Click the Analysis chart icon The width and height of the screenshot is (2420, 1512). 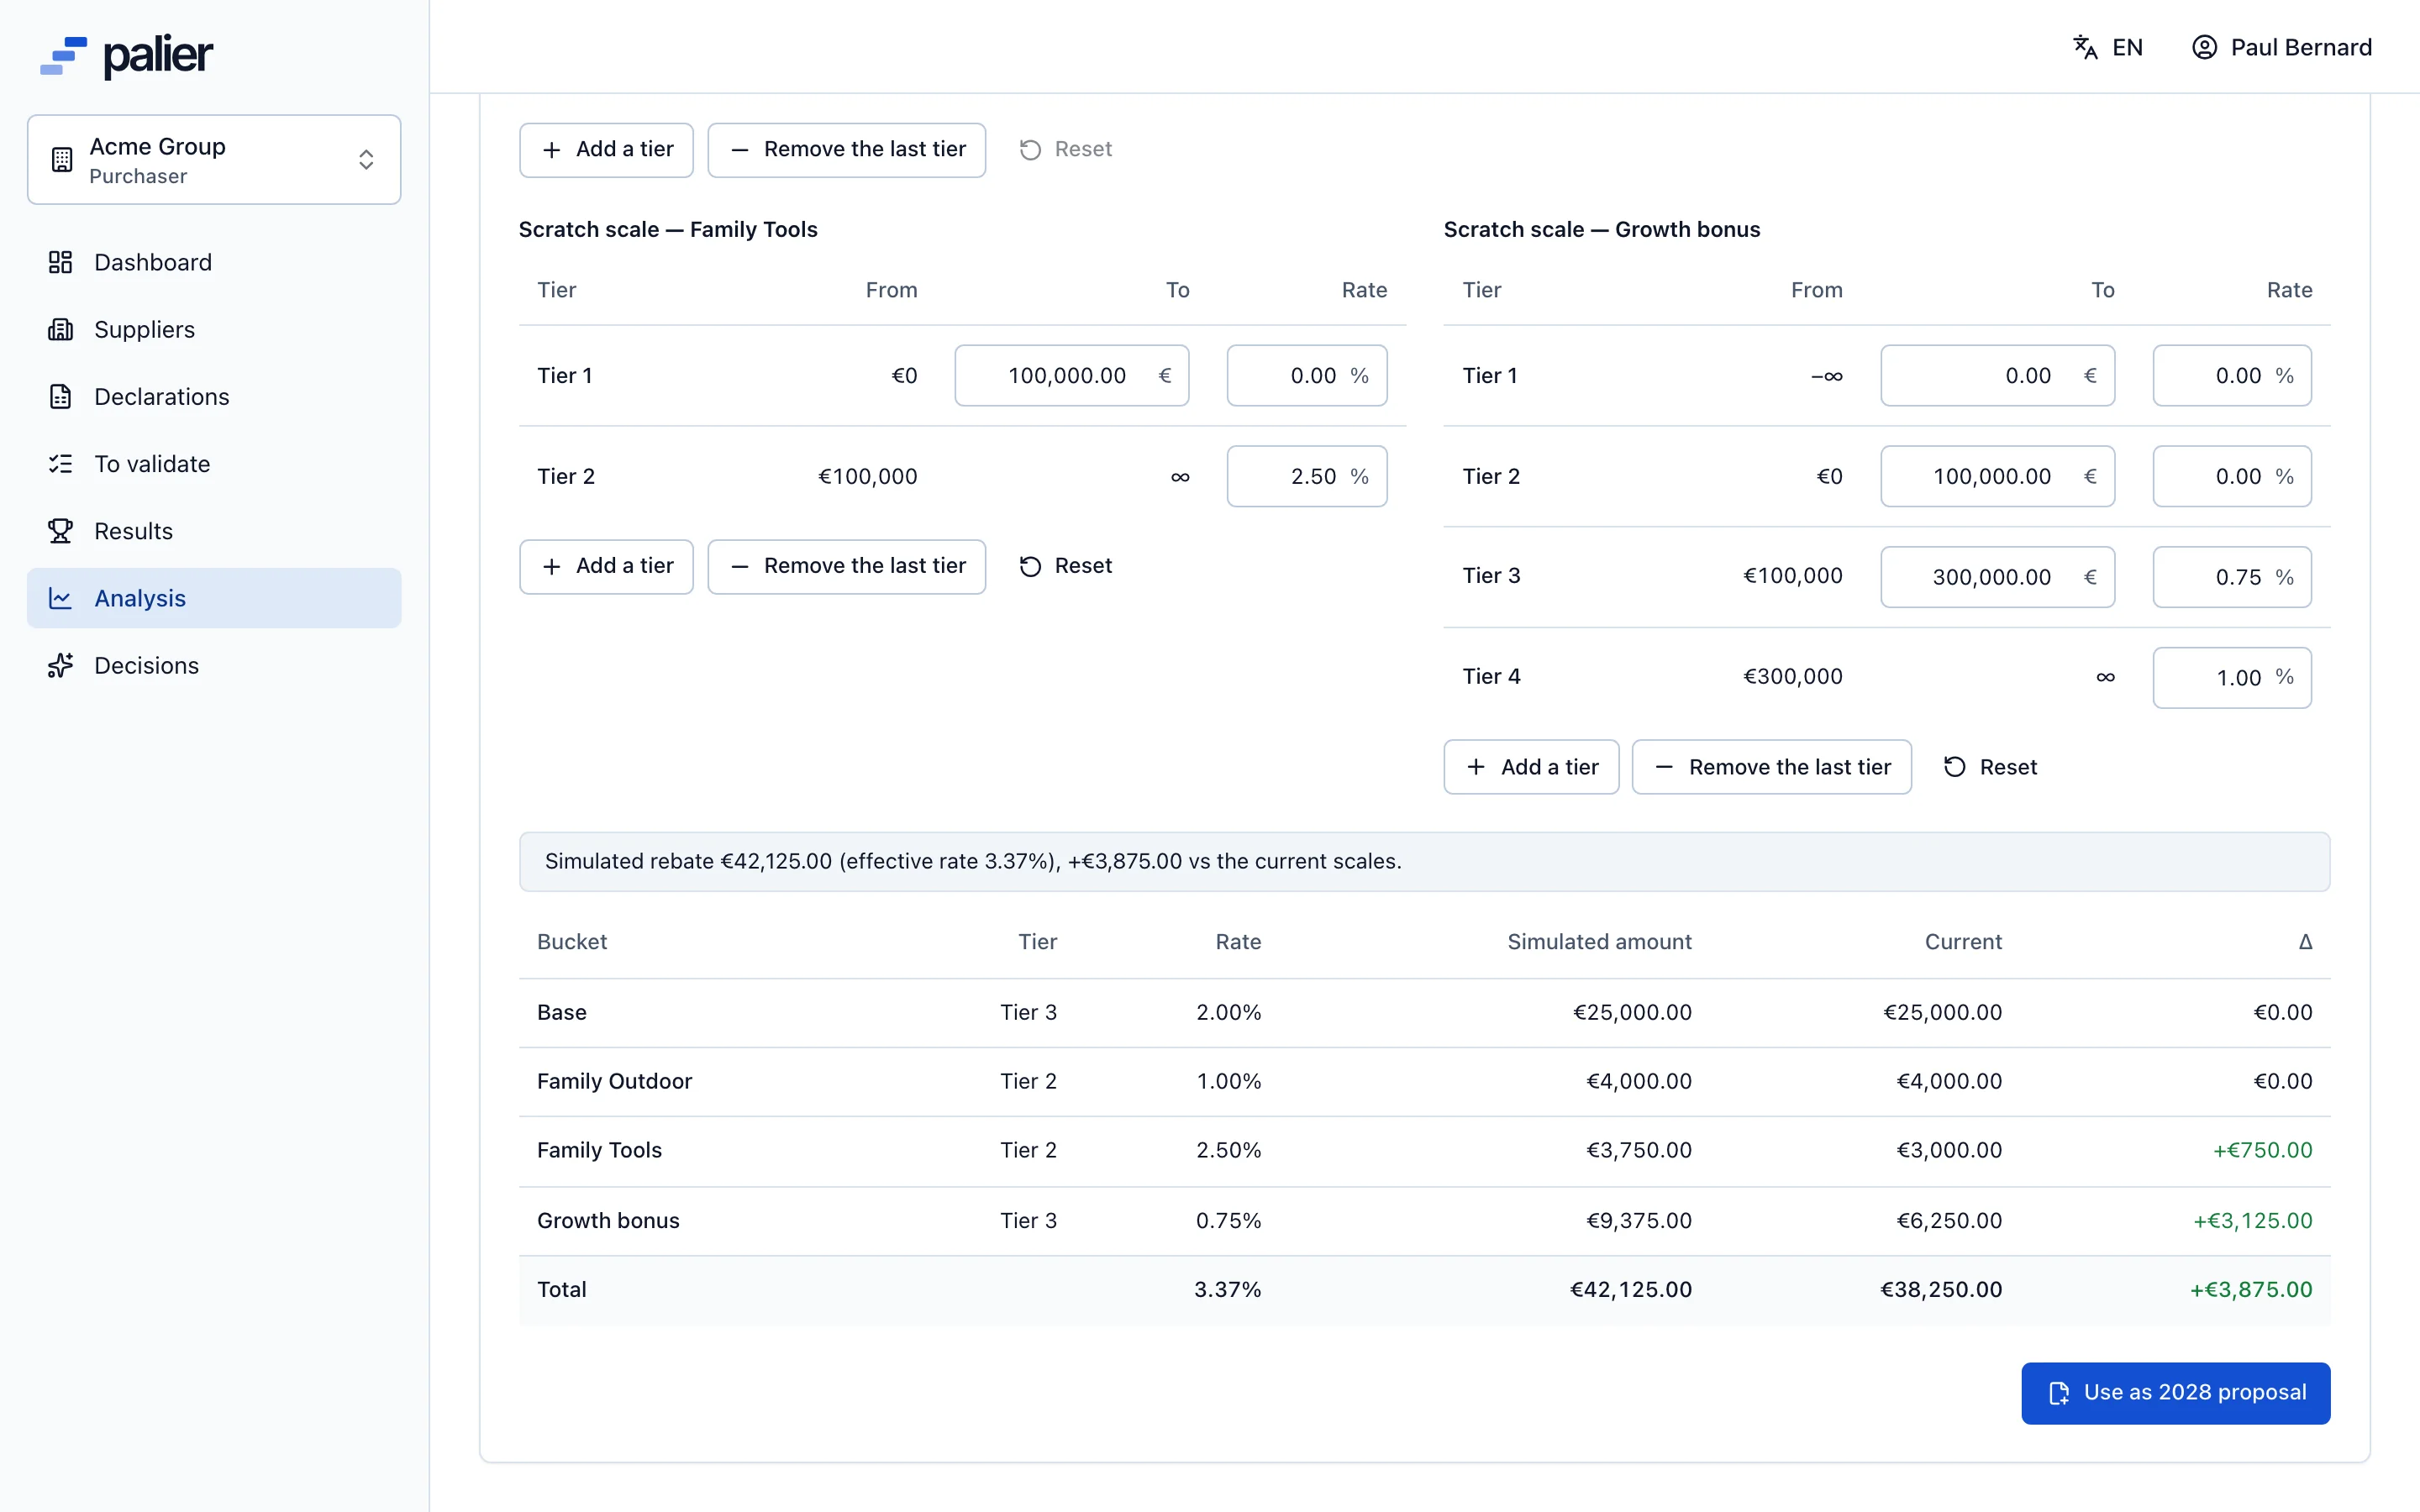pyautogui.click(x=60, y=598)
